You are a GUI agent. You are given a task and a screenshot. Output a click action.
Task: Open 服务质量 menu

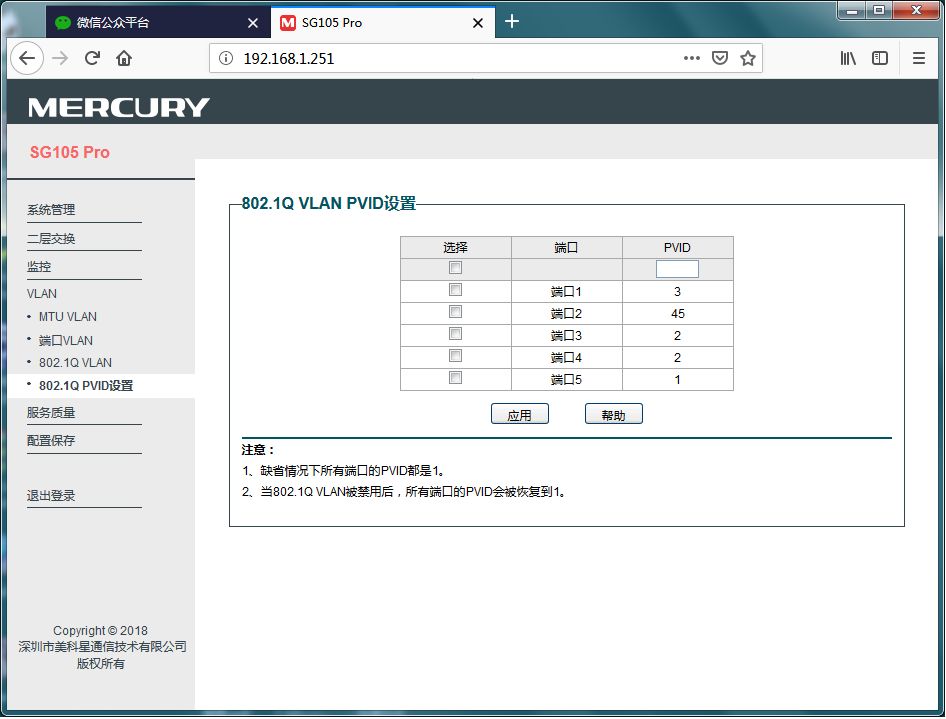pyautogui.click(x=51, y=413)
